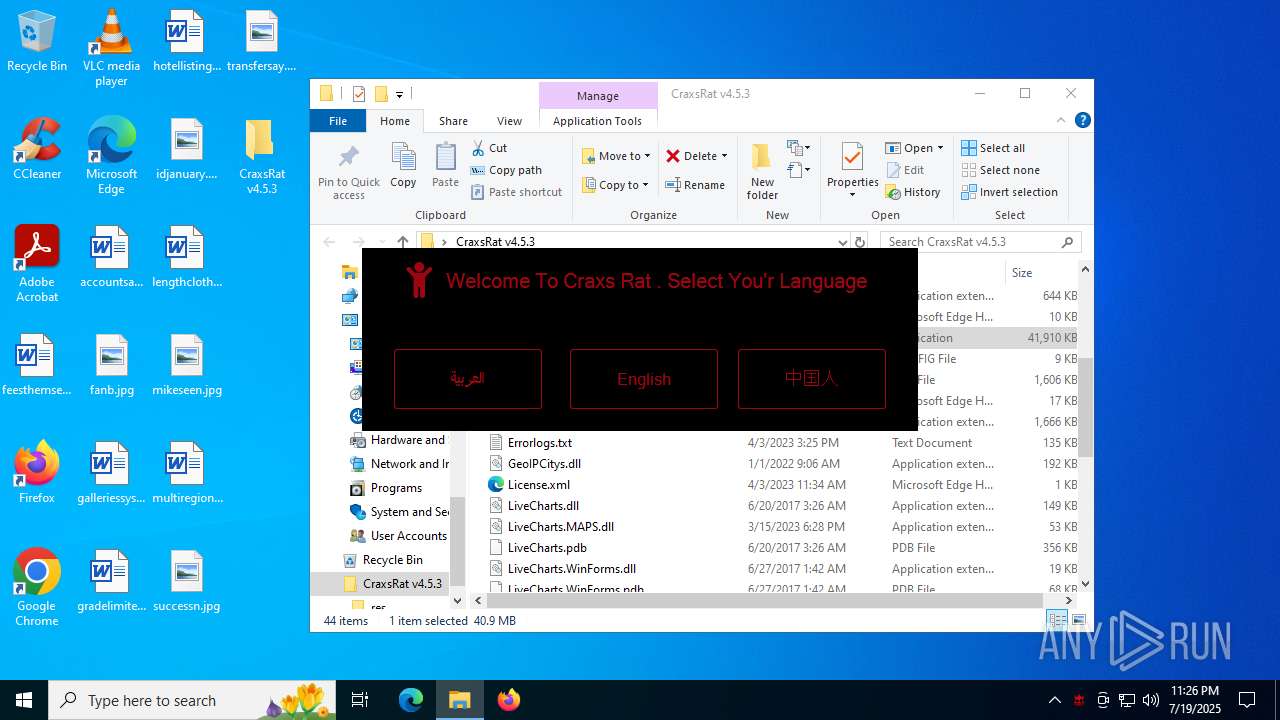1280x720 pixels.
Task: Open the Recycle Bin desktop icon
Action: pos(37,42)
